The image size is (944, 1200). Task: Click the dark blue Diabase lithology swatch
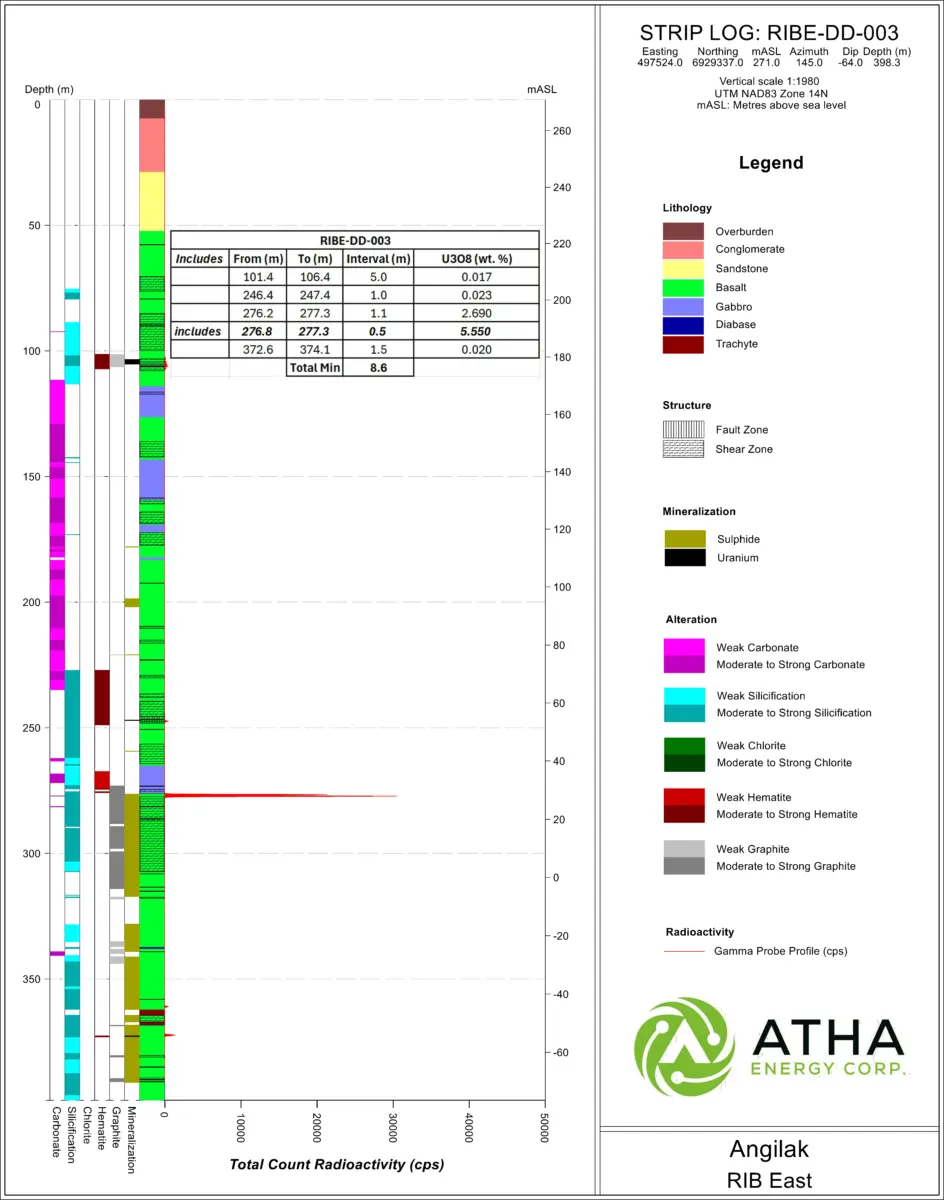click(x=683, y=324)
